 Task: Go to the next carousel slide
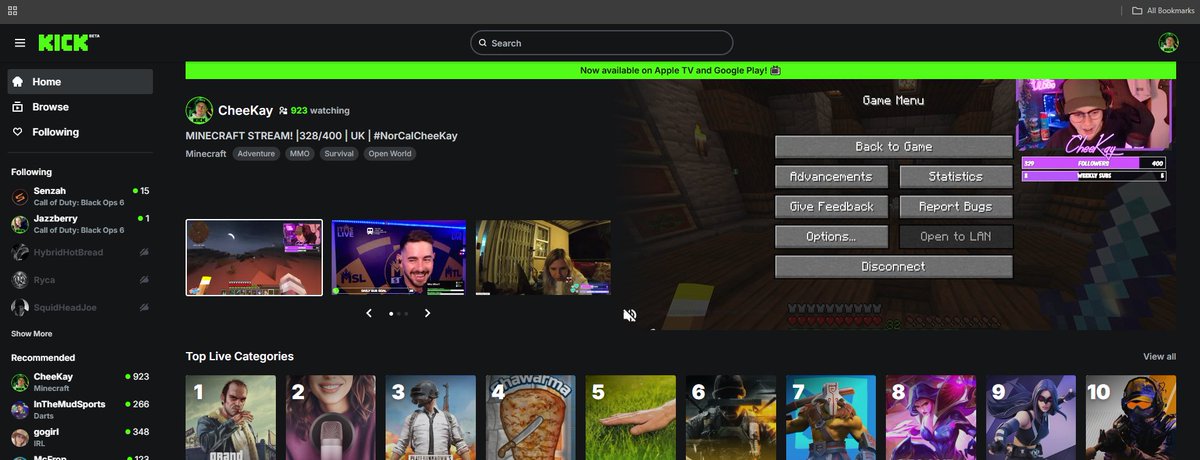tap(428, 313)
